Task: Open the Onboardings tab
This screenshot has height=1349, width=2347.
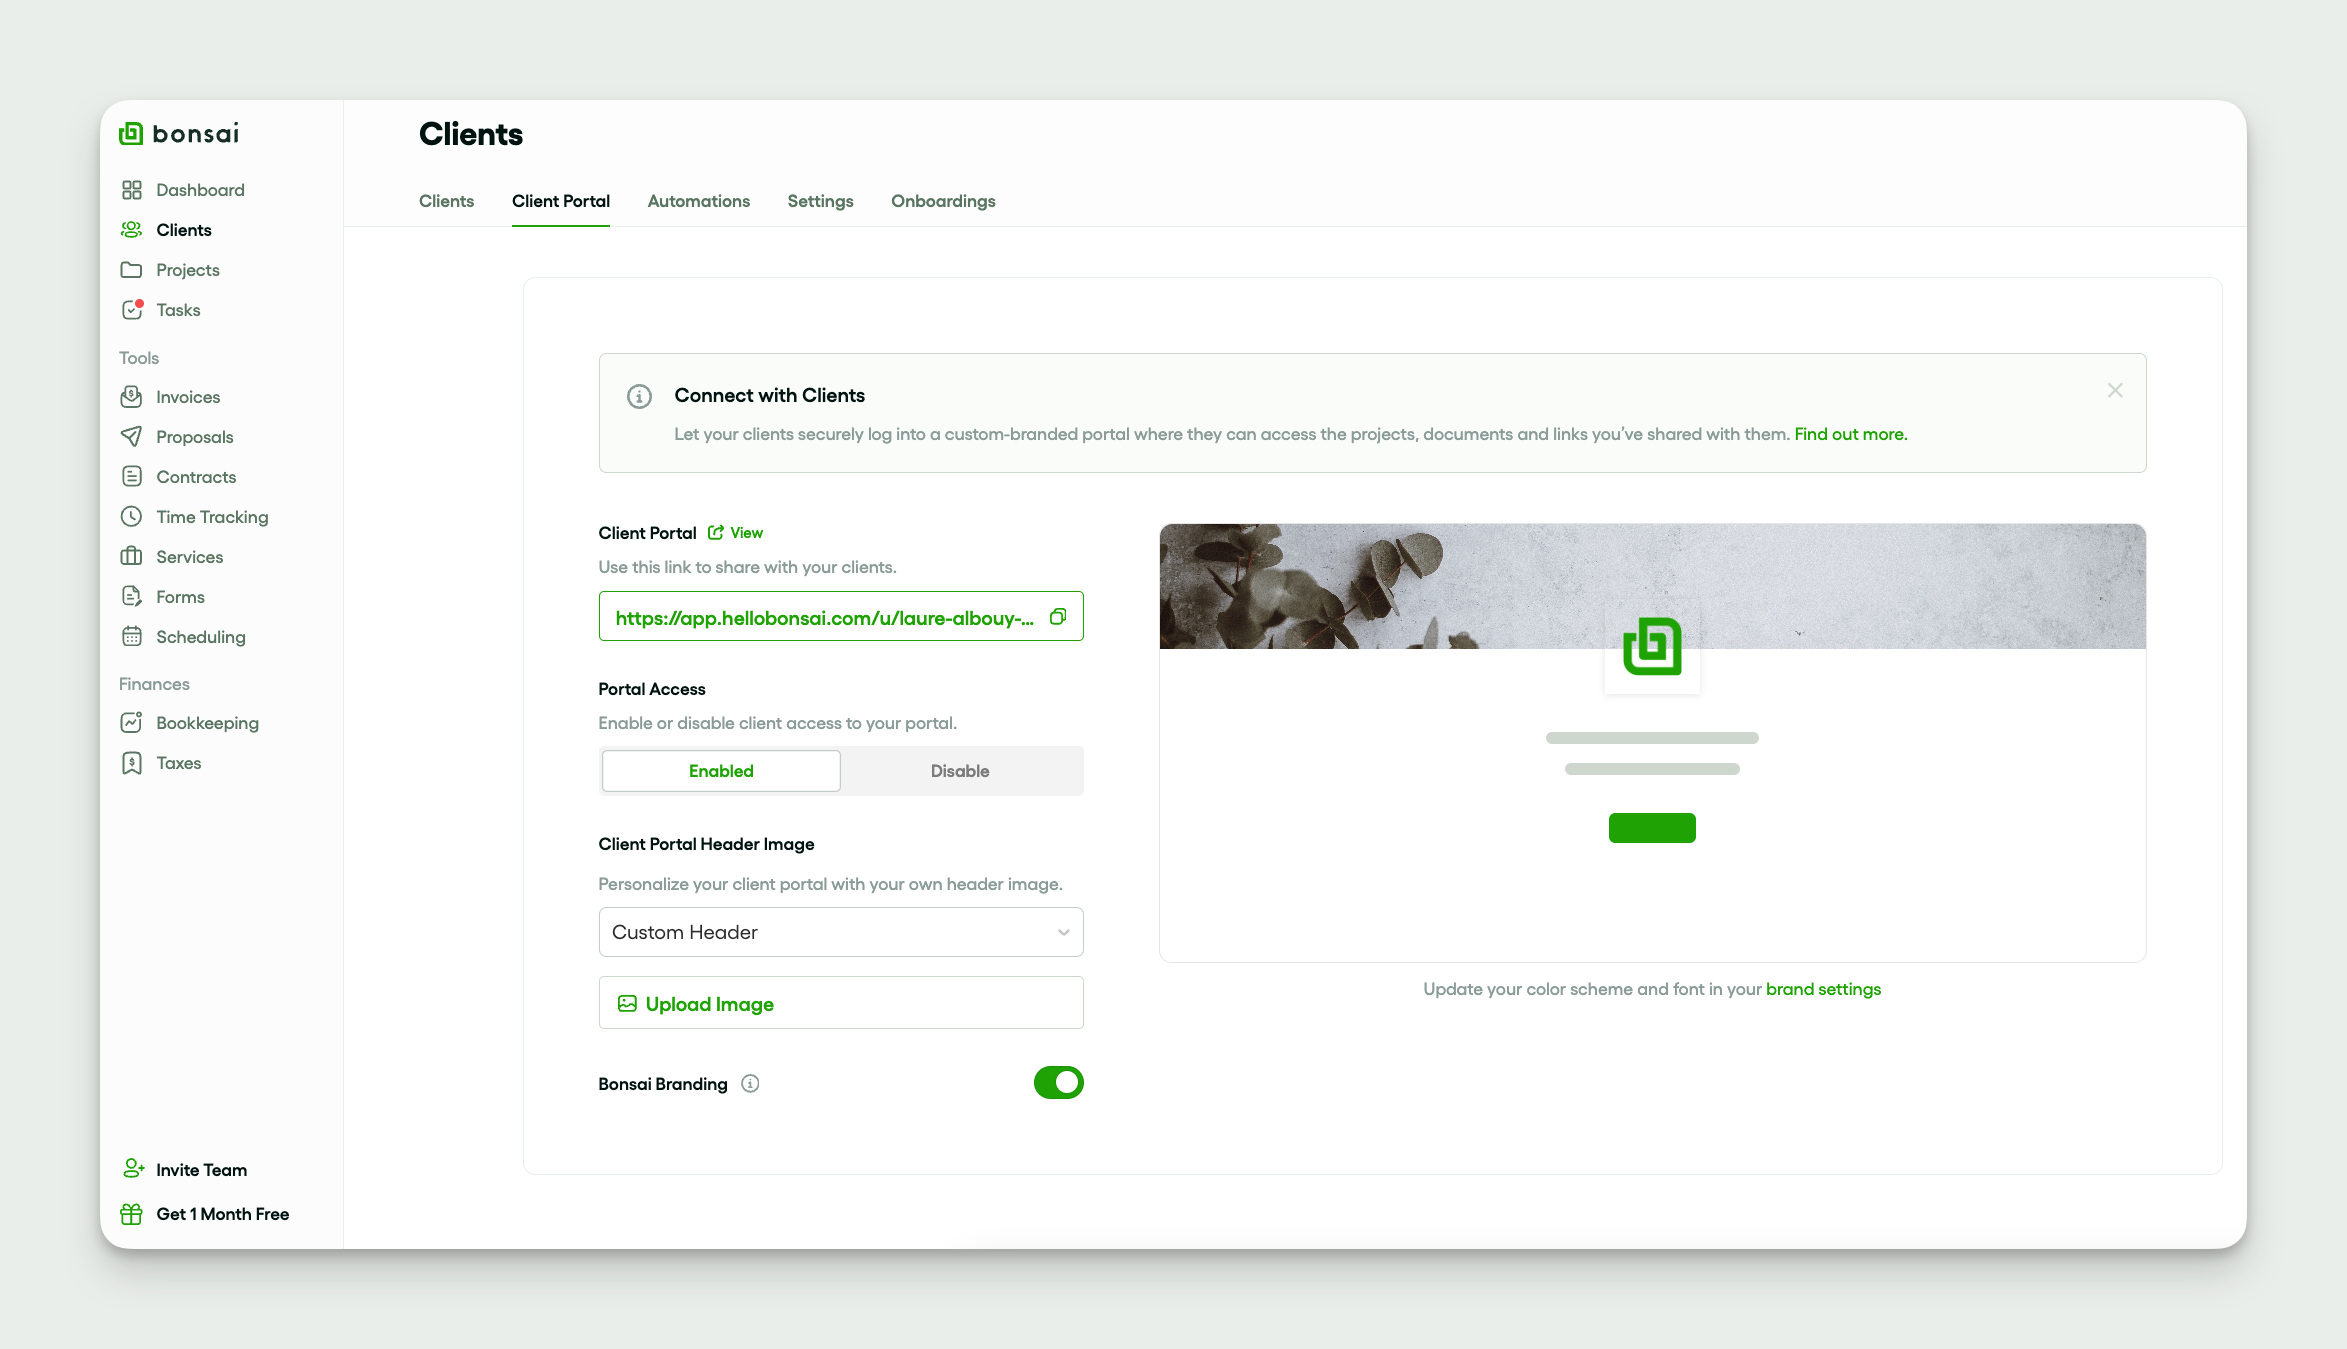Action: [942, 201]
